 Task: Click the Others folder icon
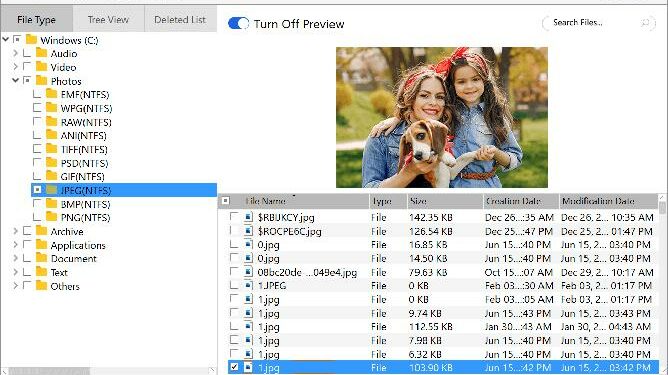[x=41, y=286]
